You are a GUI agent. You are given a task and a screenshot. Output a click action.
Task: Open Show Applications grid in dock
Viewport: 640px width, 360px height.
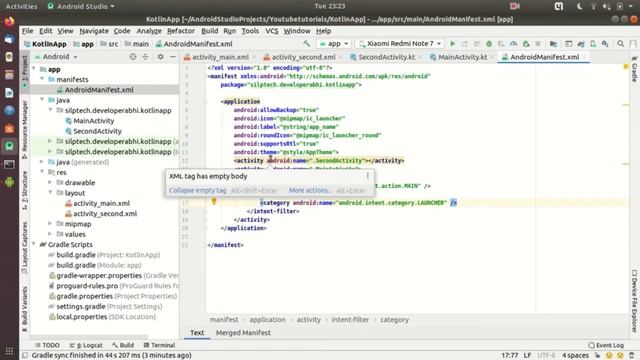coord(9,351)
